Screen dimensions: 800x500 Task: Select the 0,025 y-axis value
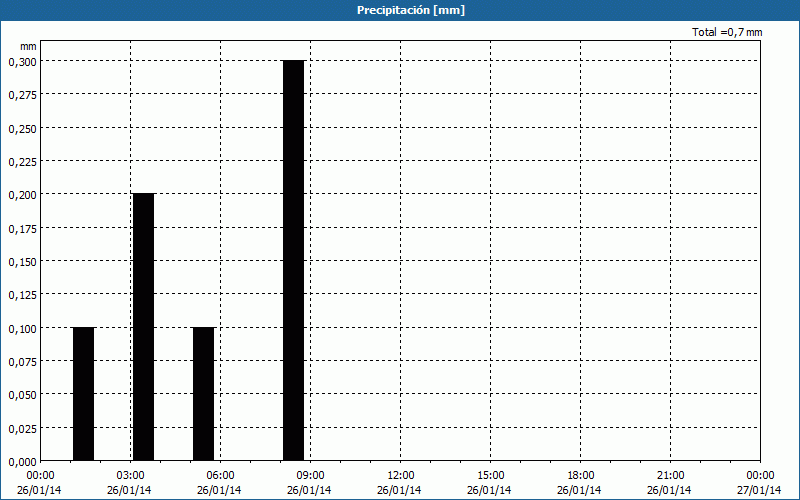coord(22,428)
